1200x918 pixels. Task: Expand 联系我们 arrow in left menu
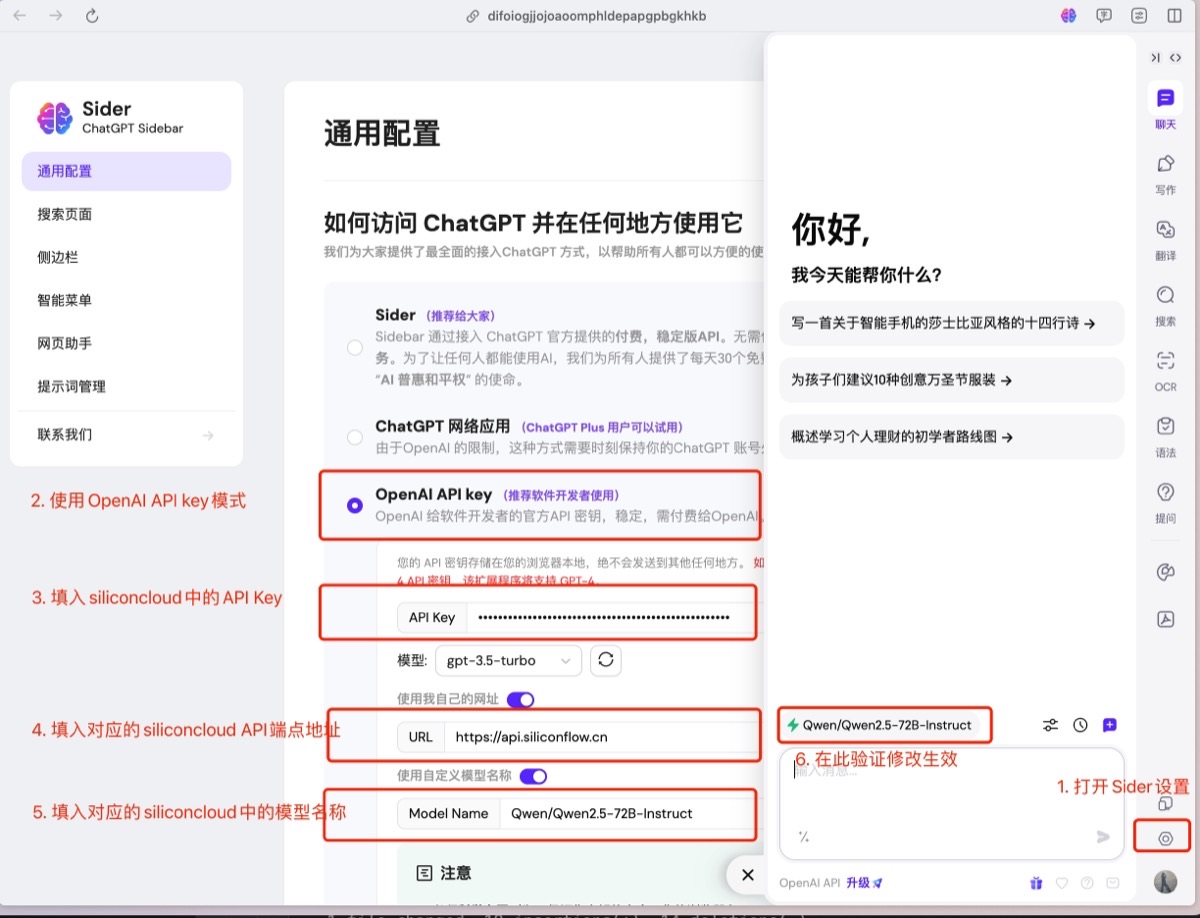pos(208,435)
